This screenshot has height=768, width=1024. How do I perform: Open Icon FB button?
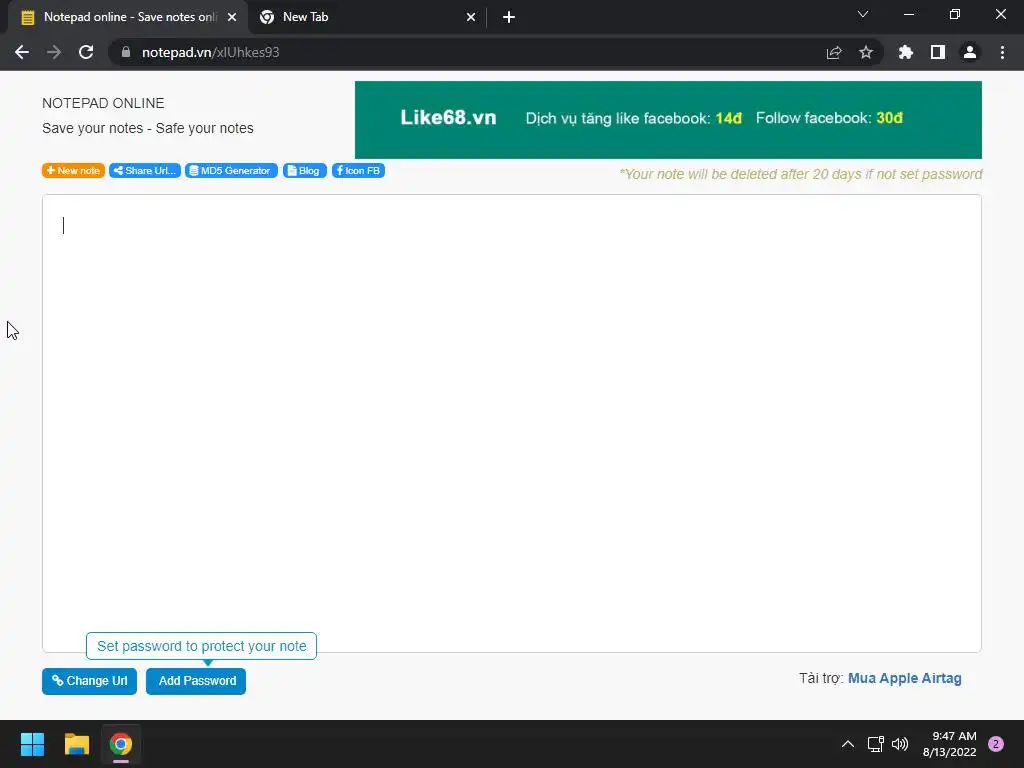[358, 170]
